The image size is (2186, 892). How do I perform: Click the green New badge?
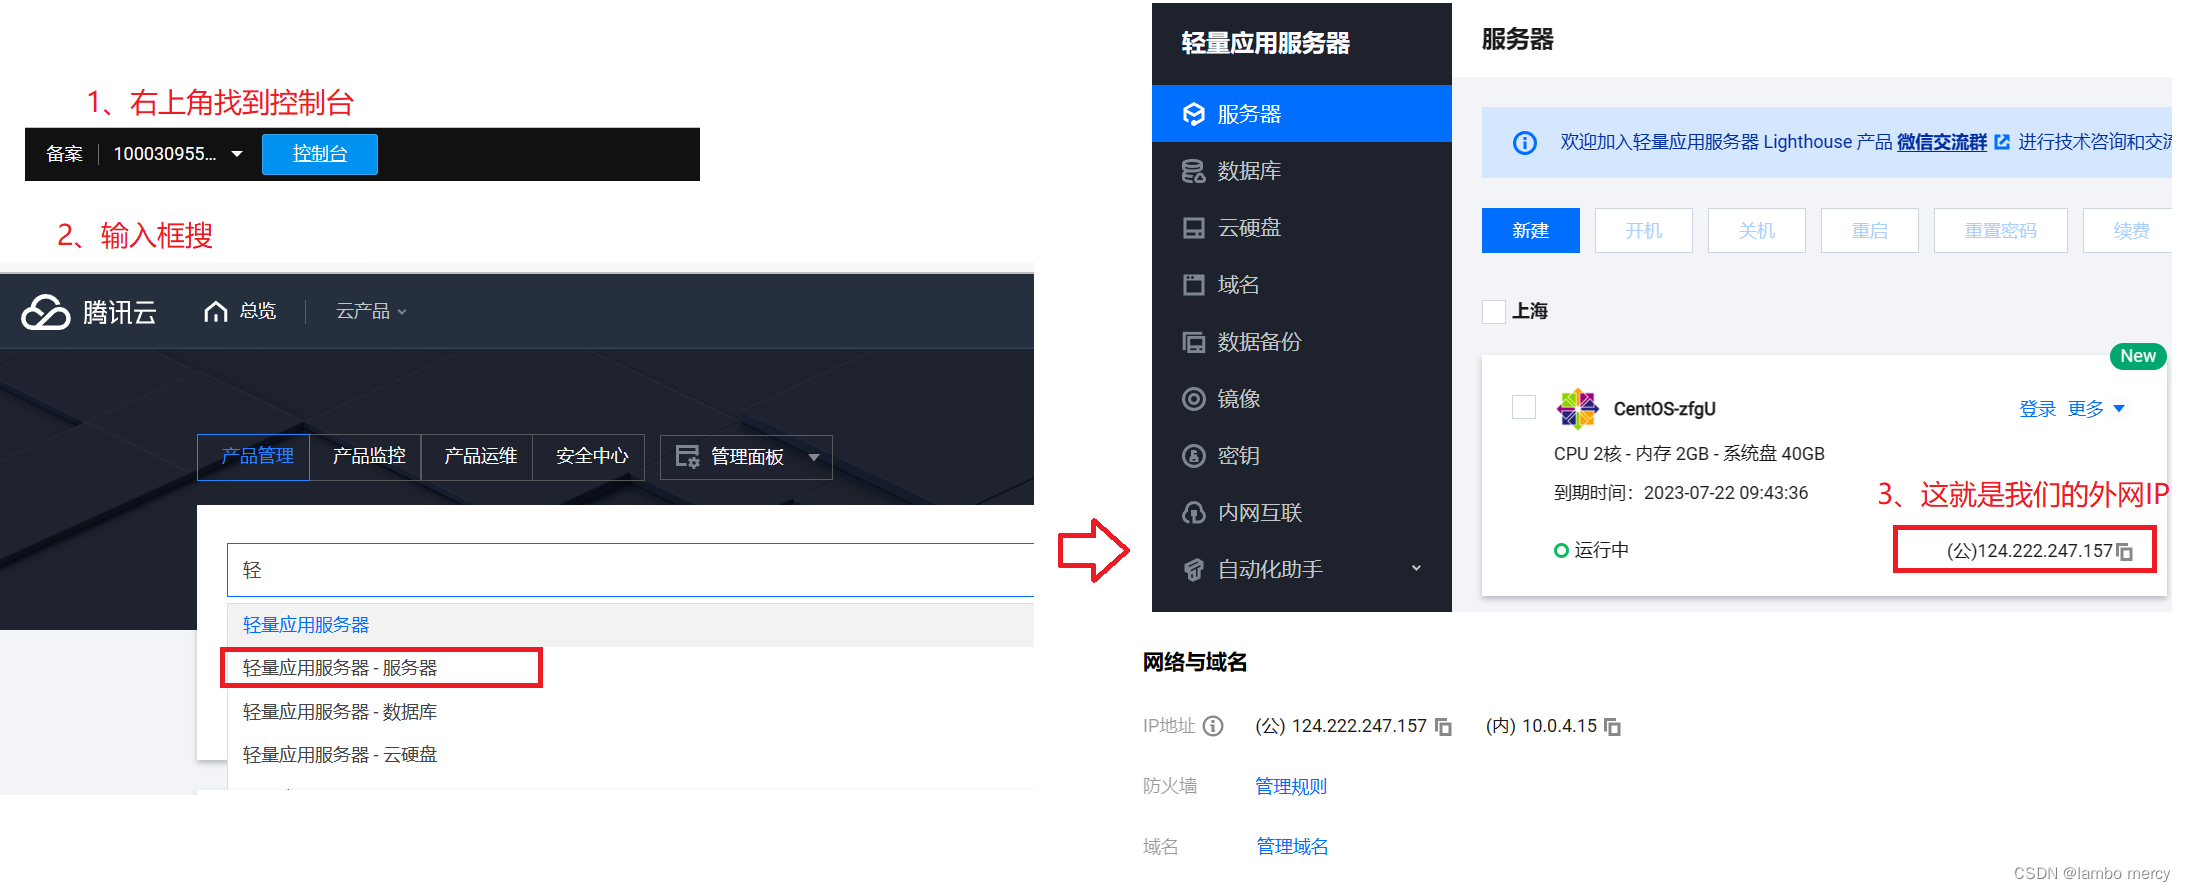[x=2138, y=356]
